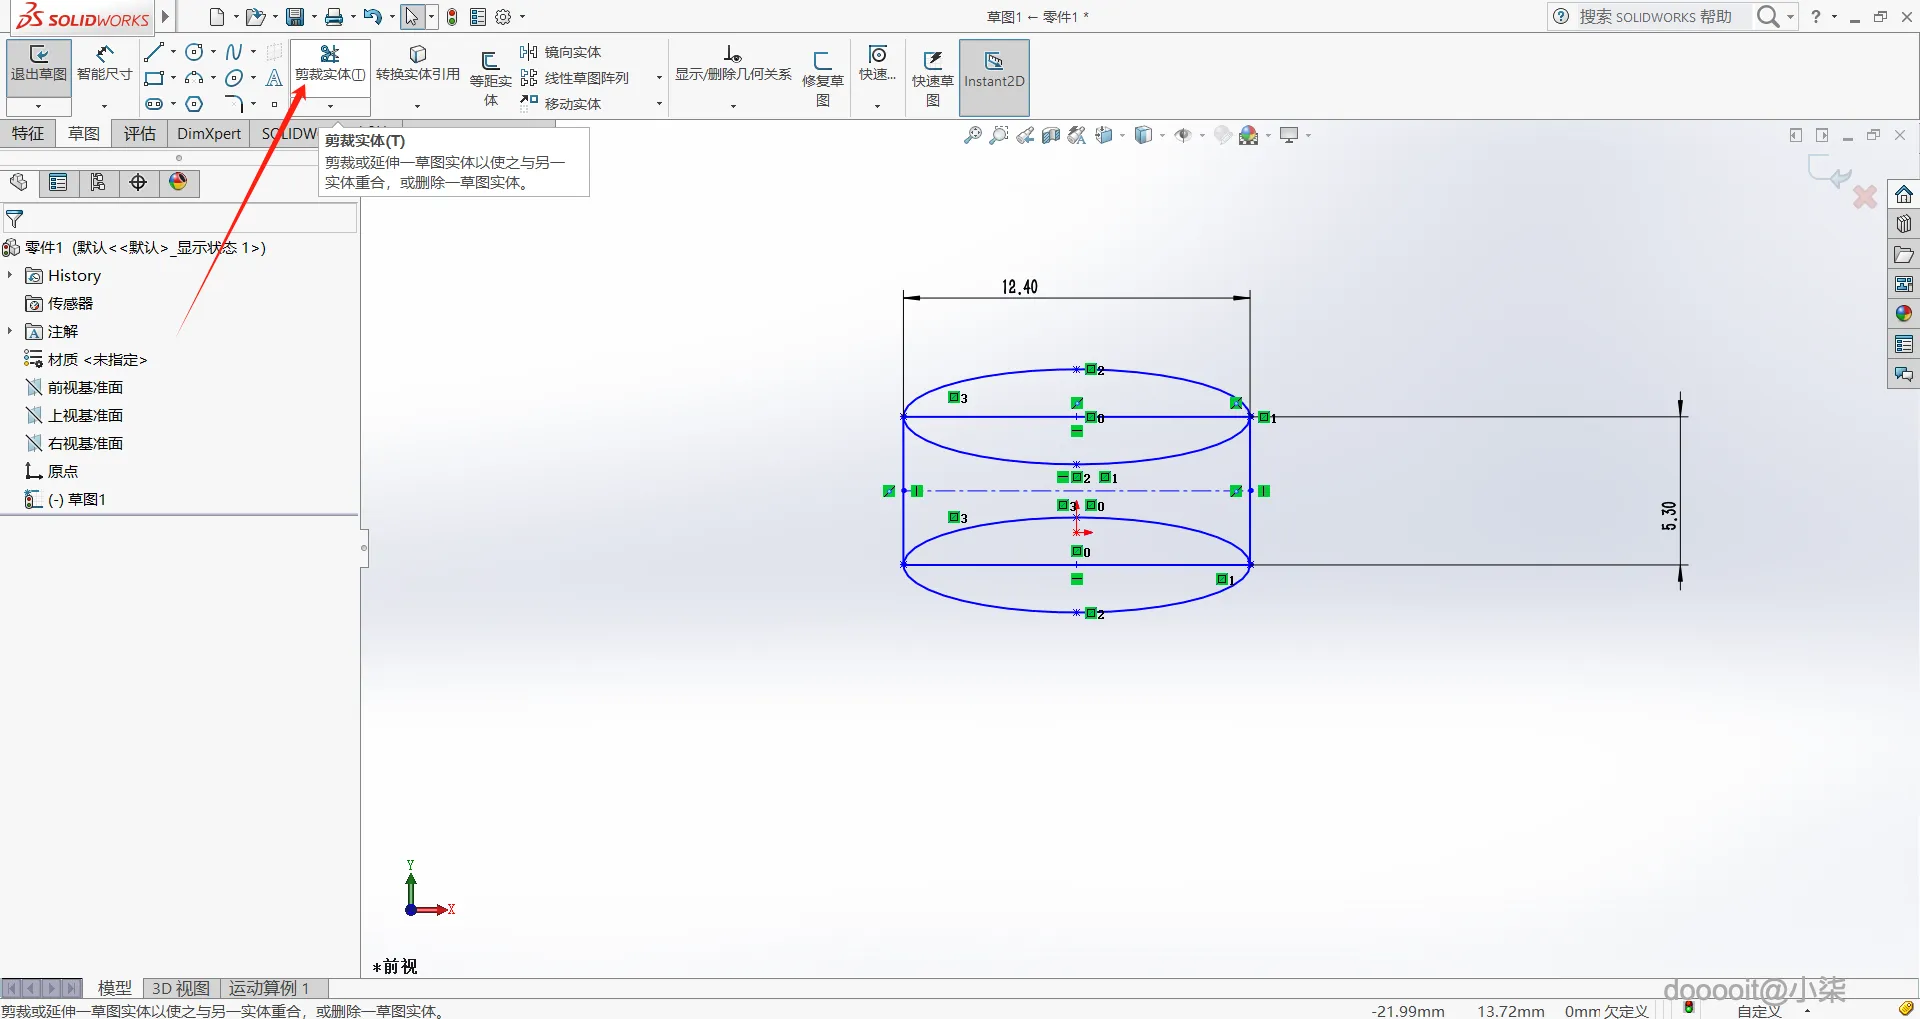Open the Smart Dimension dropdown arrow

[104, 106]
